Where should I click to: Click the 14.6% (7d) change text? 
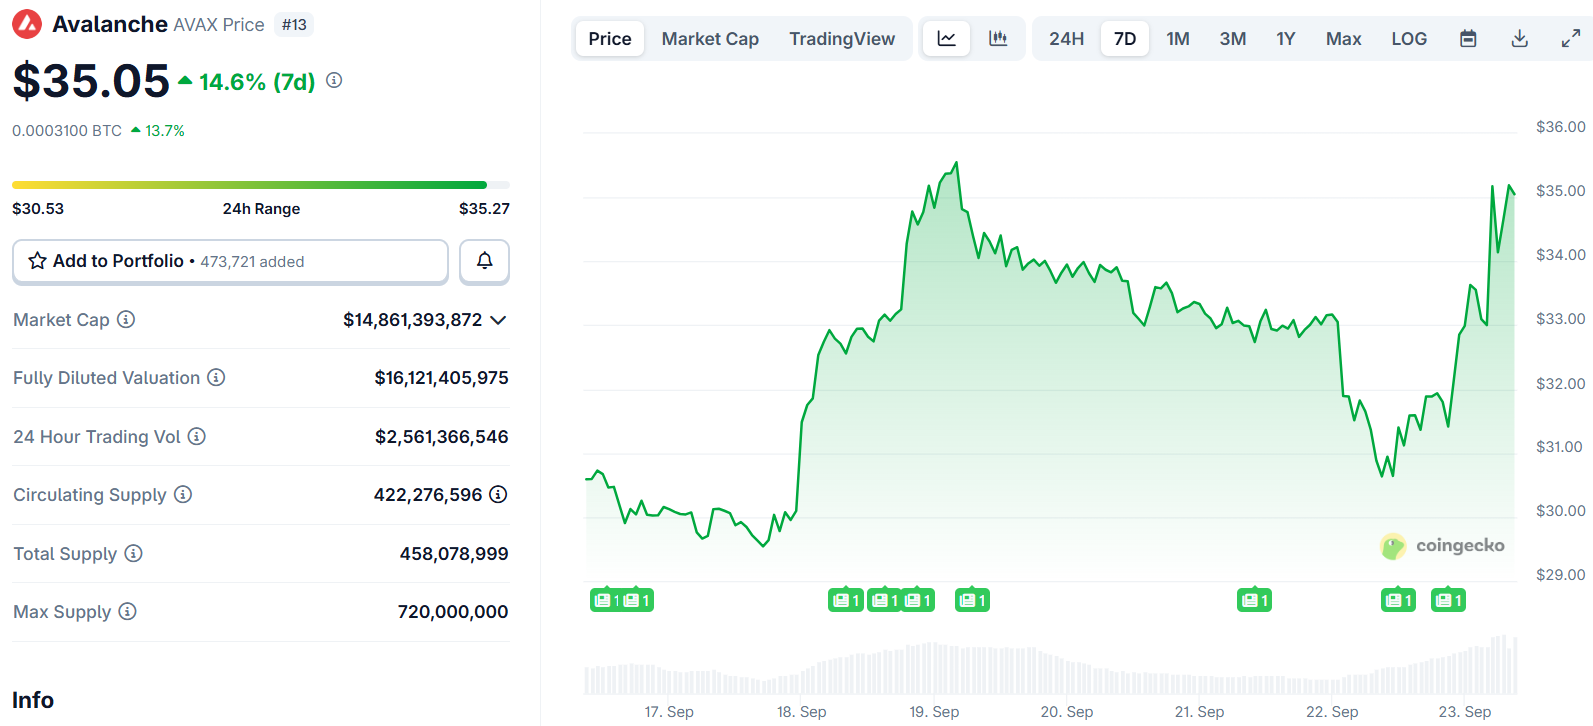257,81
